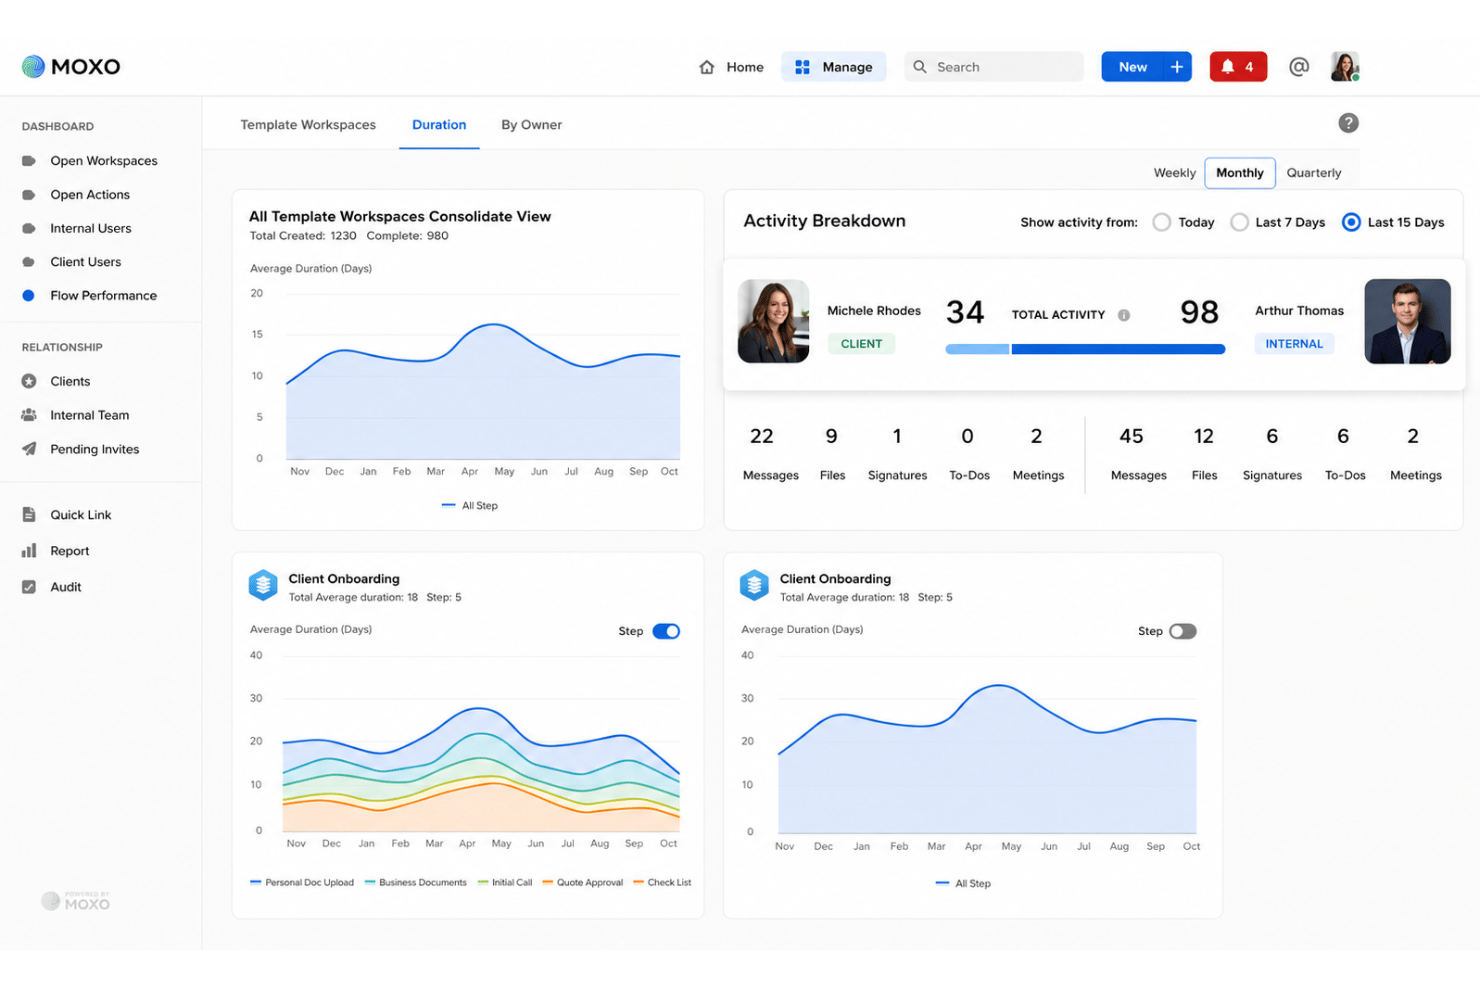
Task: Click the help question mark icon
Action: [x=1348, y=123]
